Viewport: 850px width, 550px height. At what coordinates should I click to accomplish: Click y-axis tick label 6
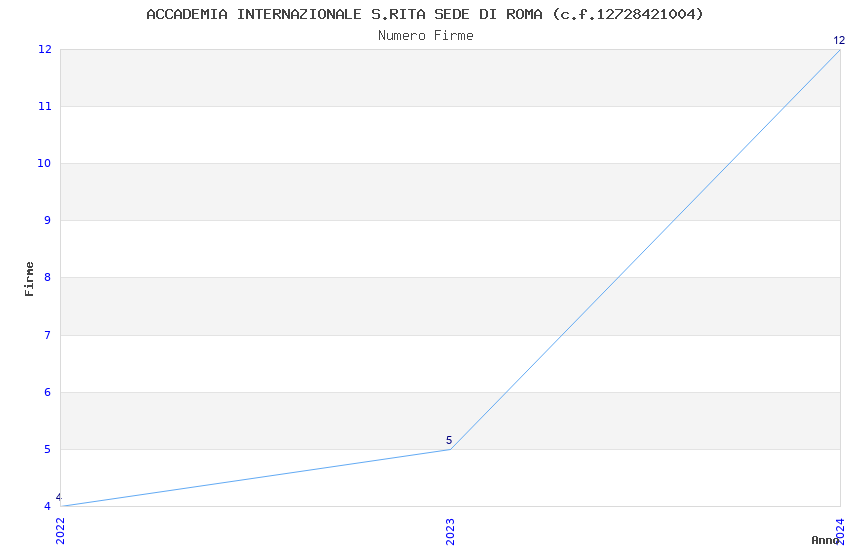pos(48,392)
